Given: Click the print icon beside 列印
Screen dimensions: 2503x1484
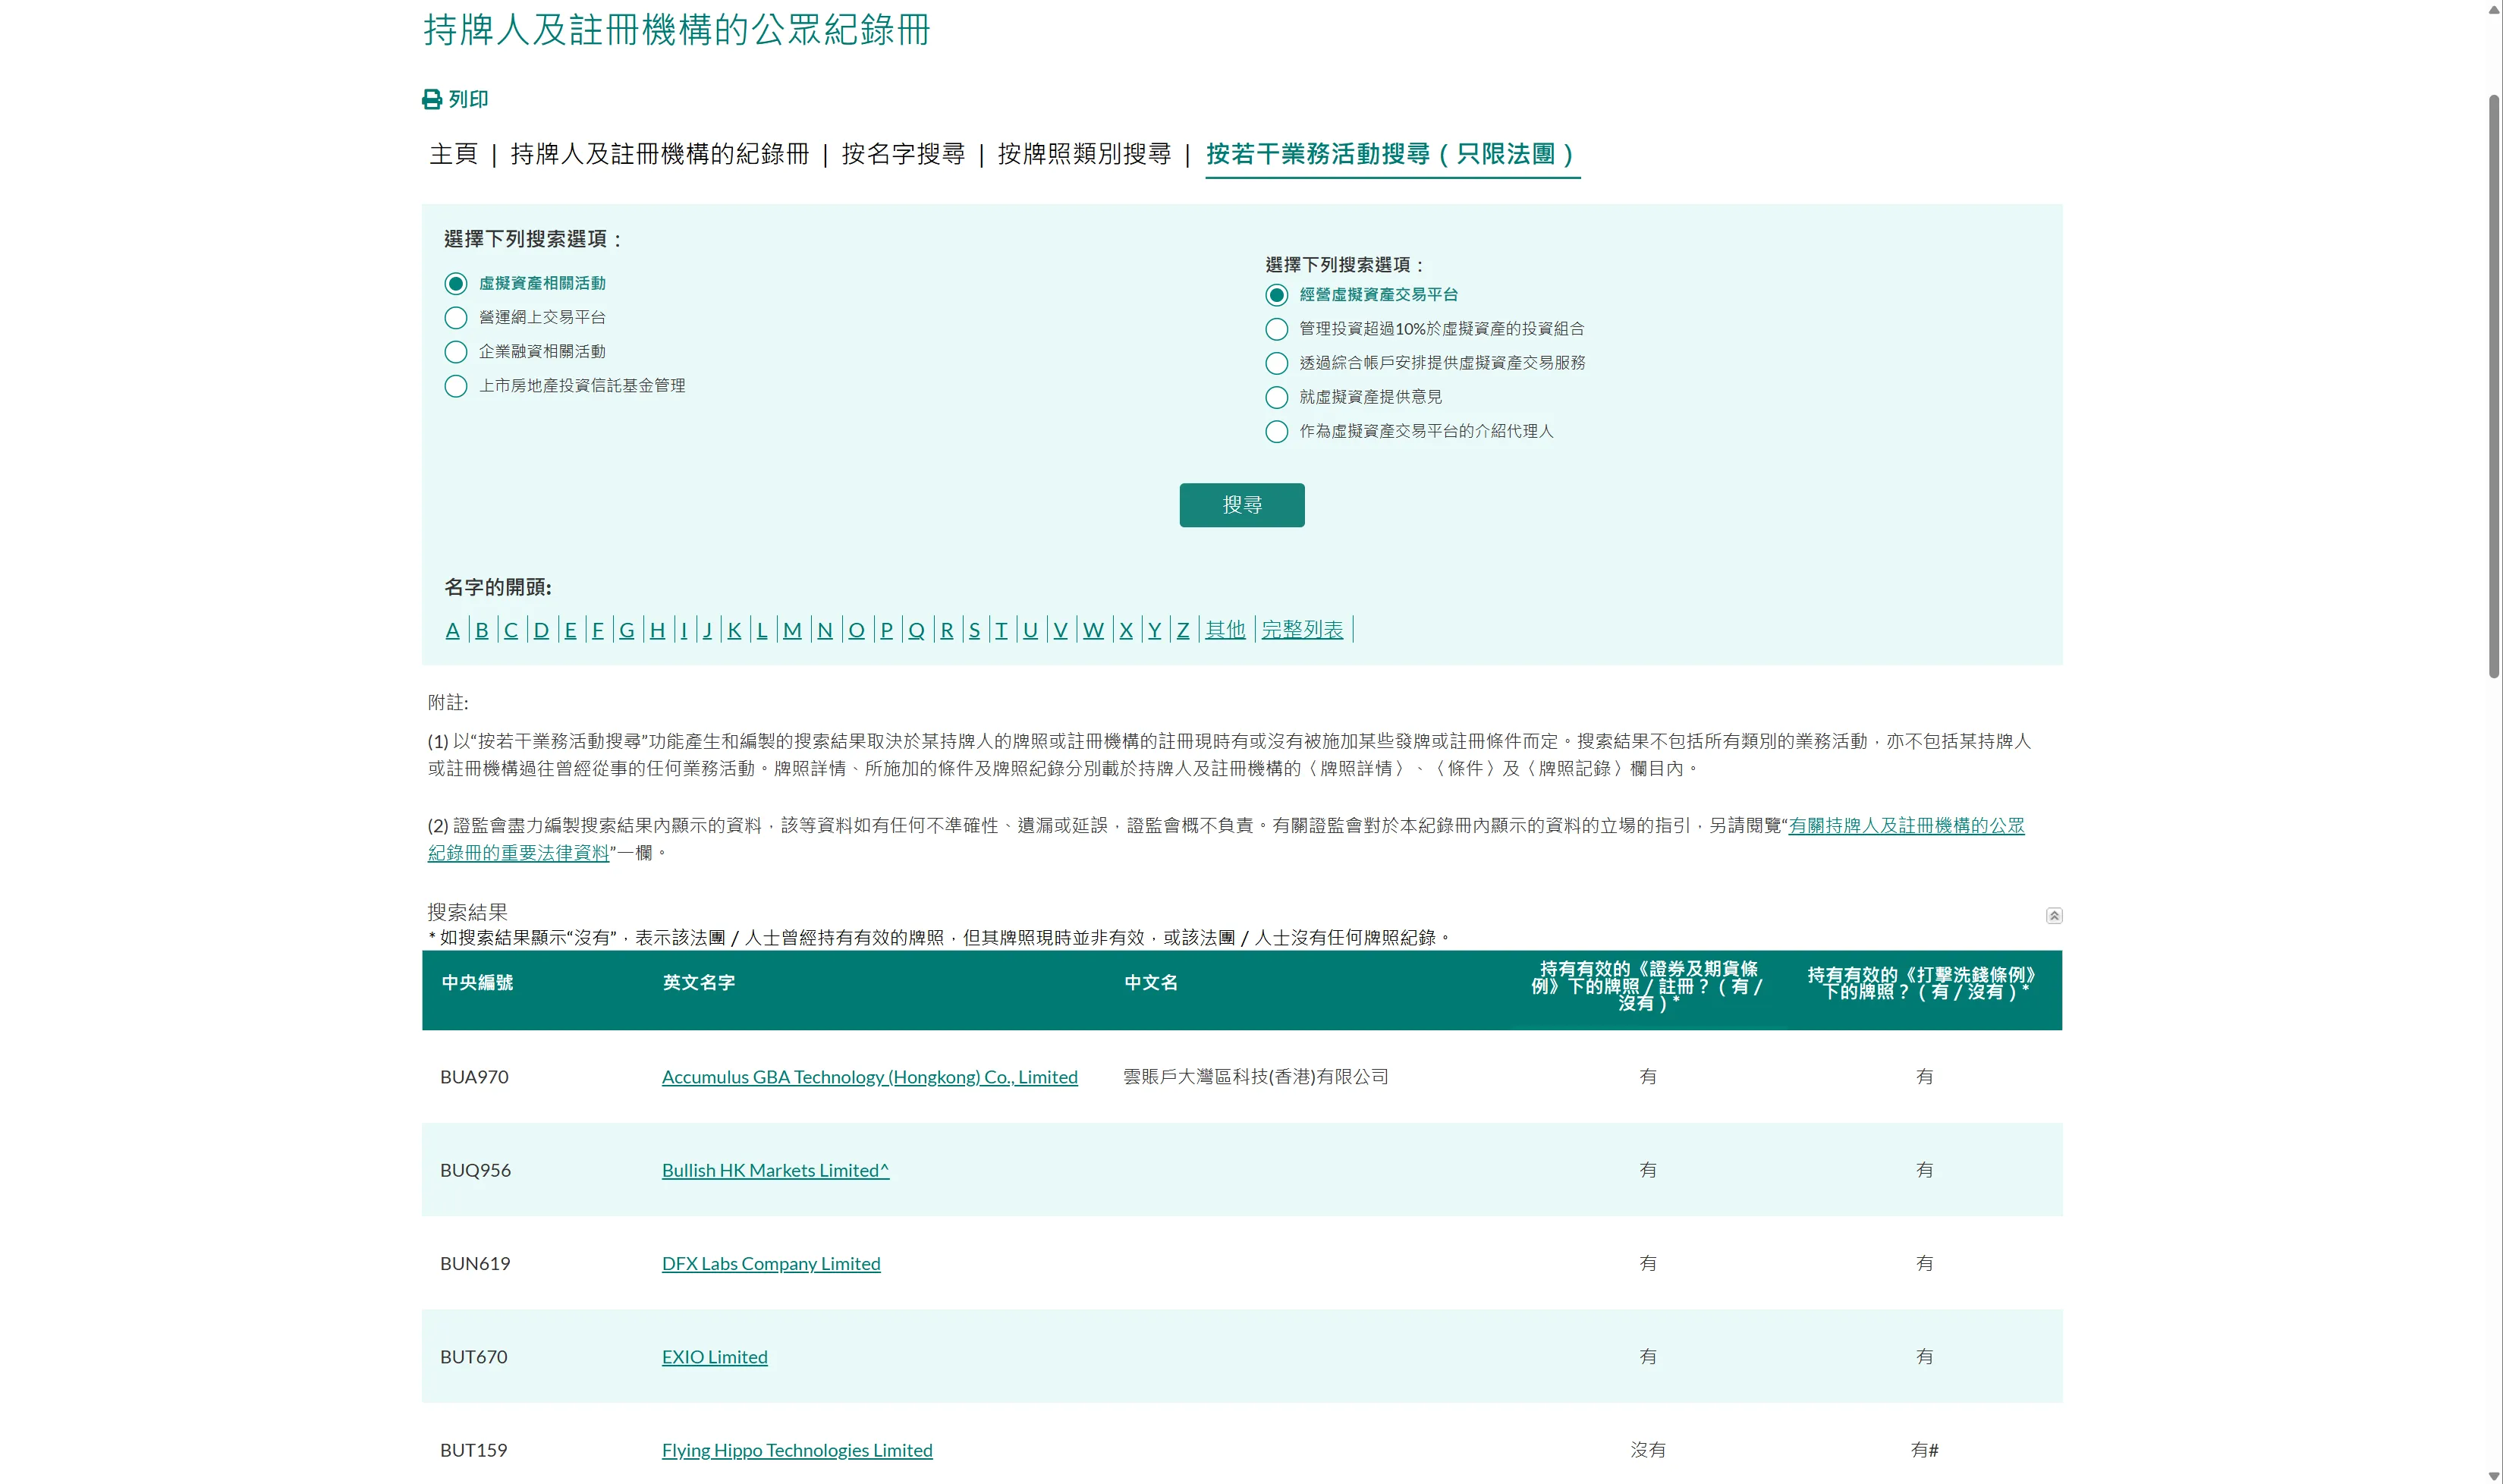Looking at the screenshot, I should (x=432, y=99).
